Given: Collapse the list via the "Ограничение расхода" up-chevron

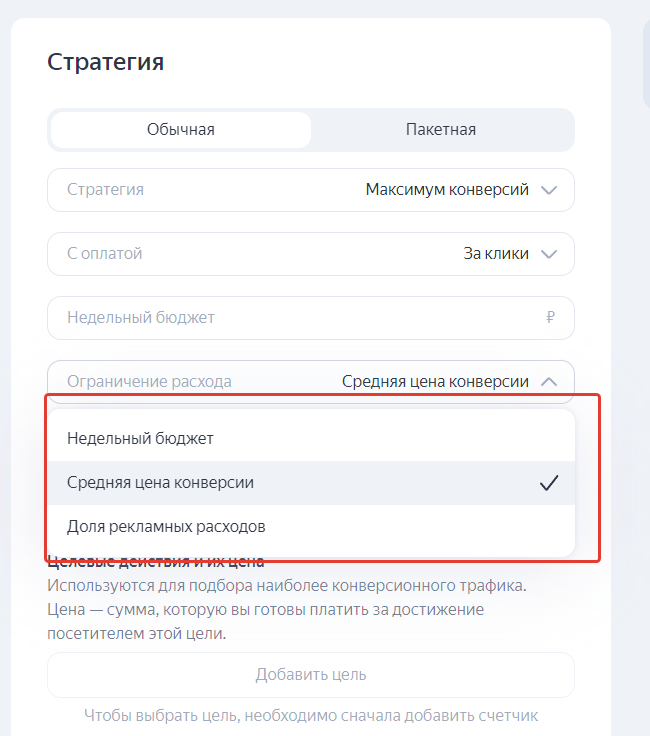Looking at the screenshot, I should [x=548, y=381].
